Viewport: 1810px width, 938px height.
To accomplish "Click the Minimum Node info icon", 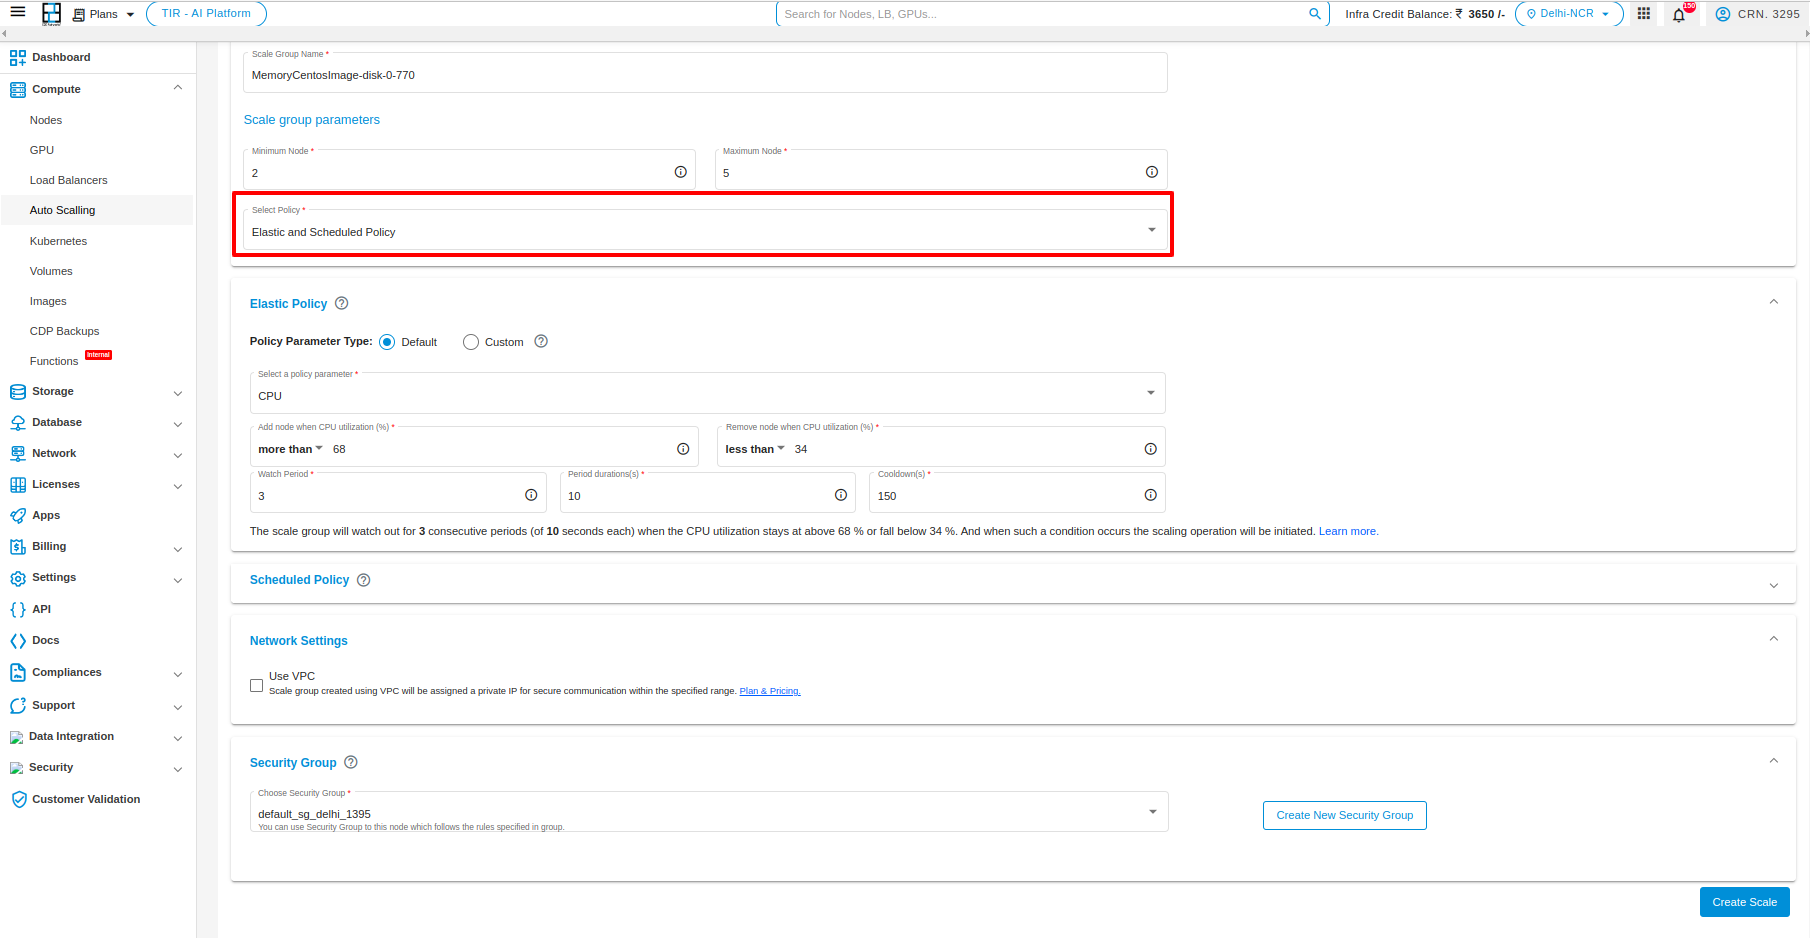I will [681, 172].
